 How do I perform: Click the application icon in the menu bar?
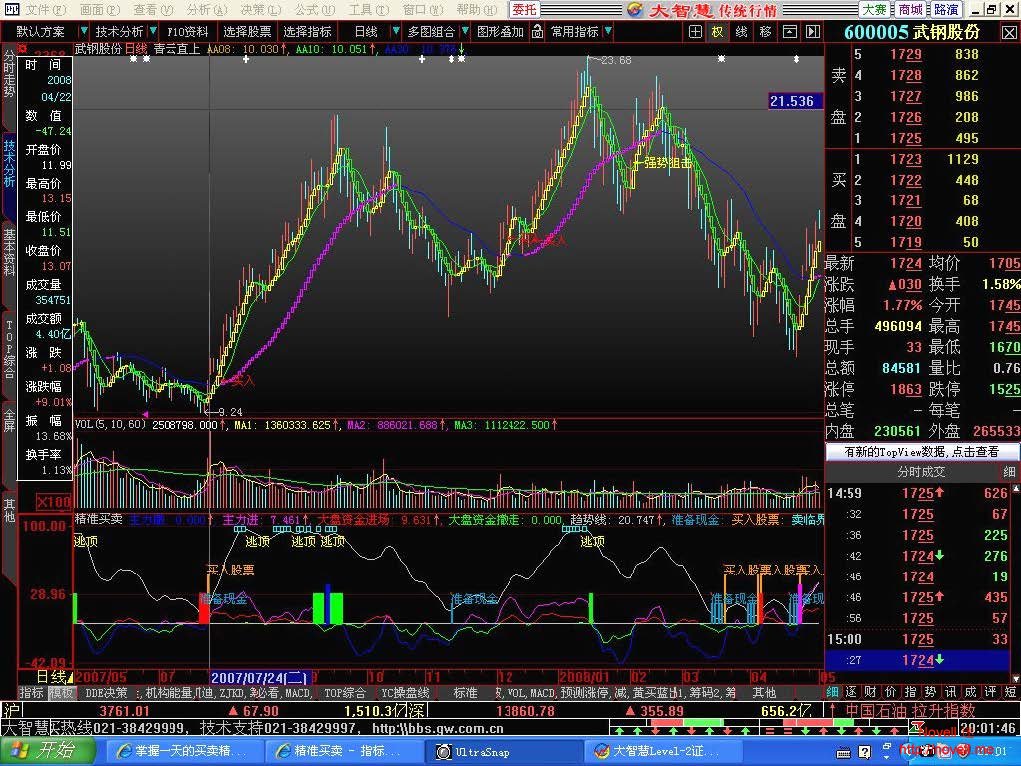[12, 10]
